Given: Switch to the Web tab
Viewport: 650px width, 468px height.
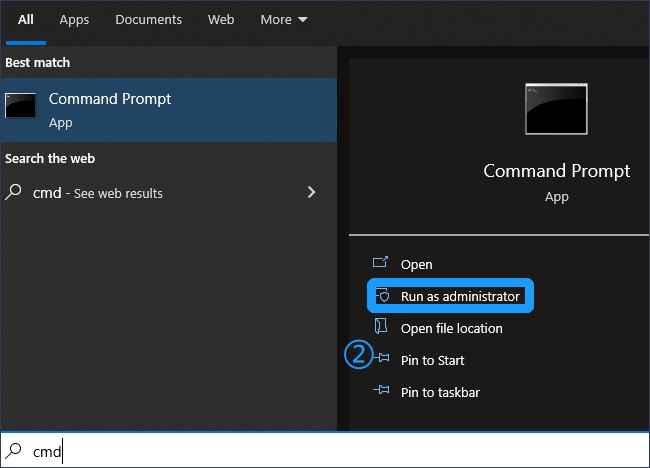Looking at the screenshot, I should click(x=221, y=19).
